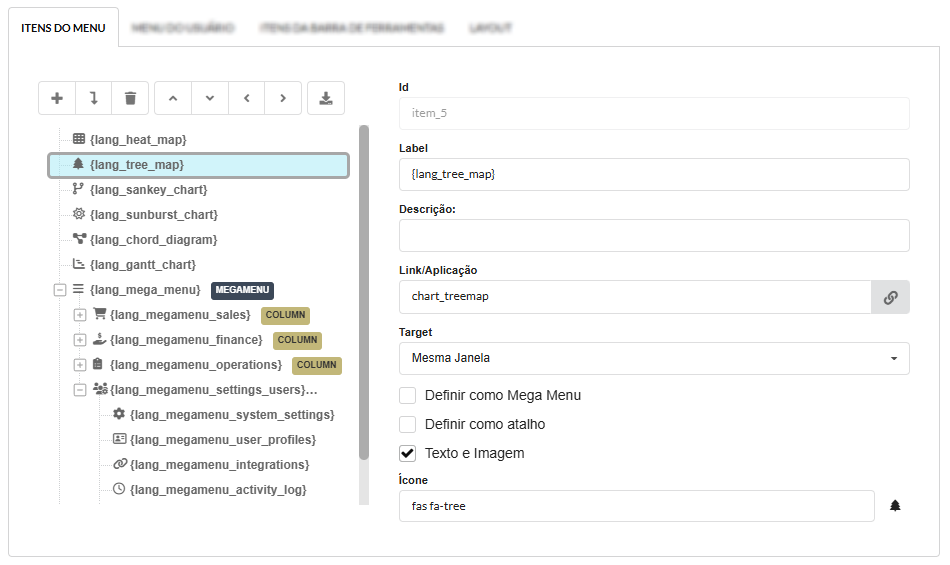Click the ID card icon of user_profiles

119,438
